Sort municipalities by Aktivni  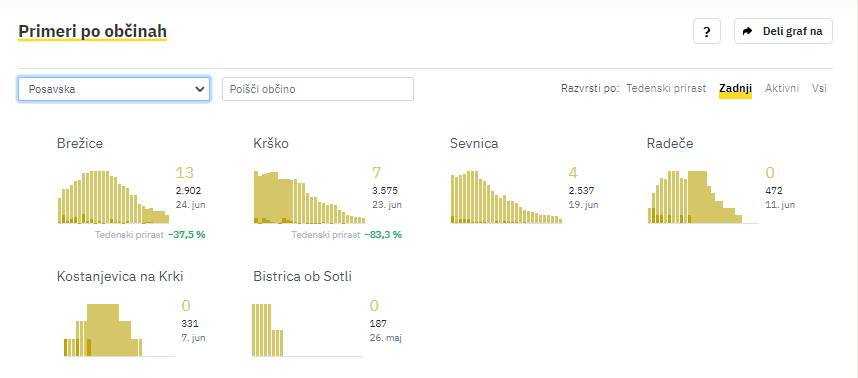pos(782,88)
